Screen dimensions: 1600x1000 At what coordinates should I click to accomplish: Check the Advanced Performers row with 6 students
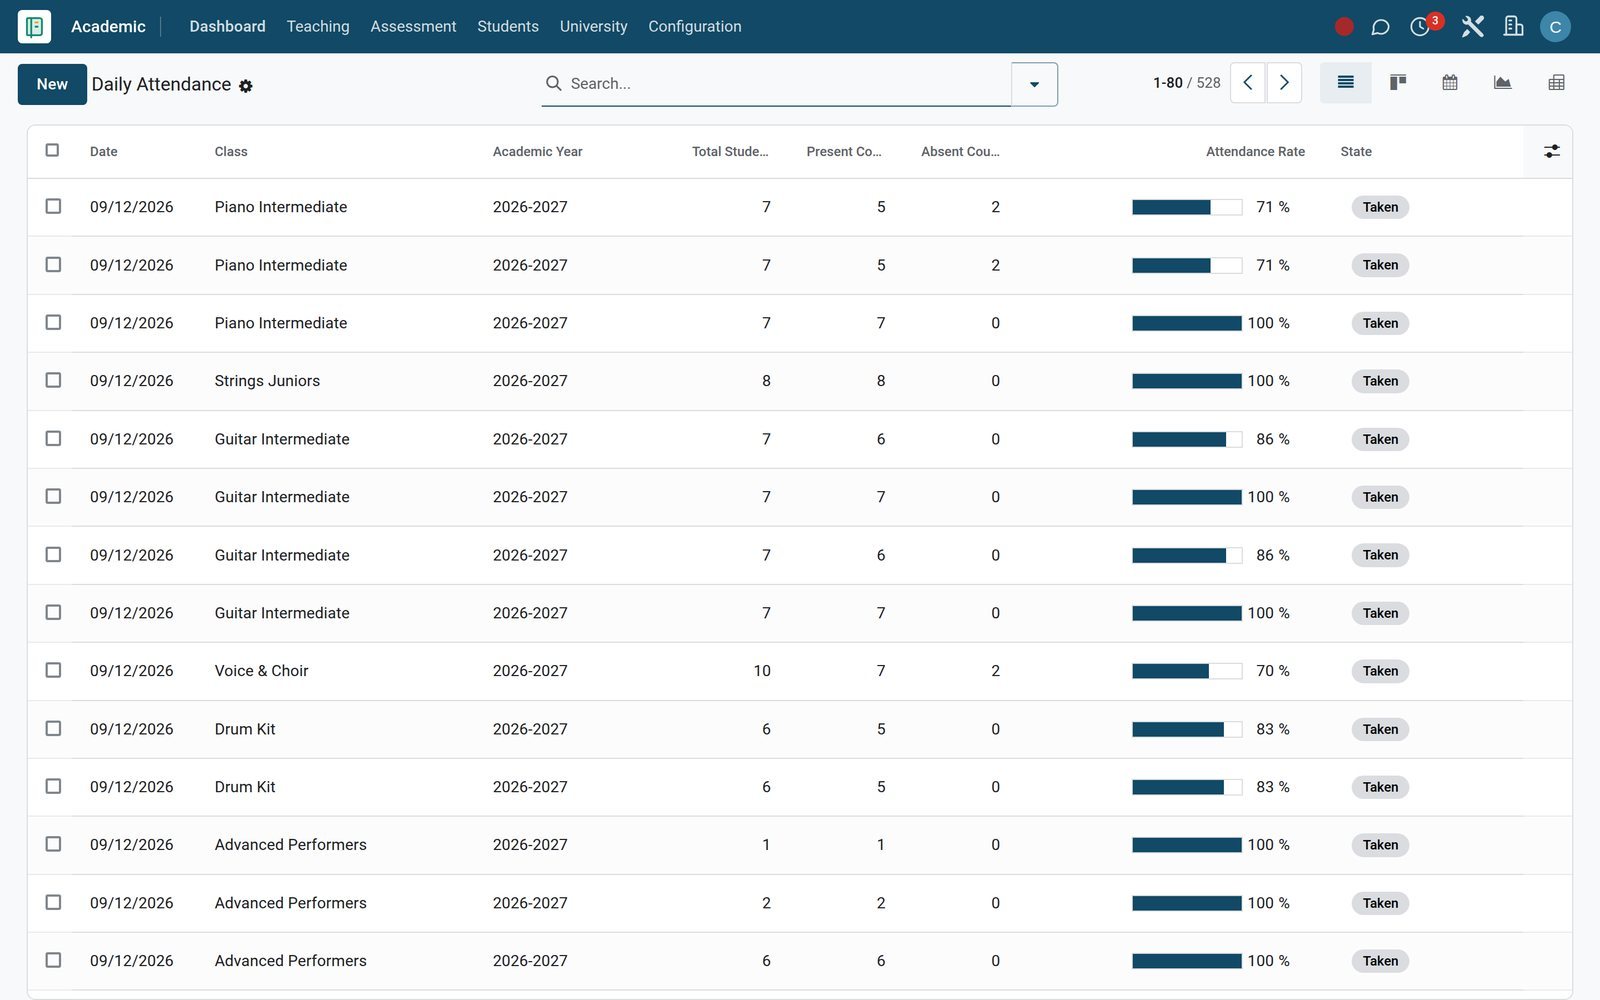coord(53,960)
